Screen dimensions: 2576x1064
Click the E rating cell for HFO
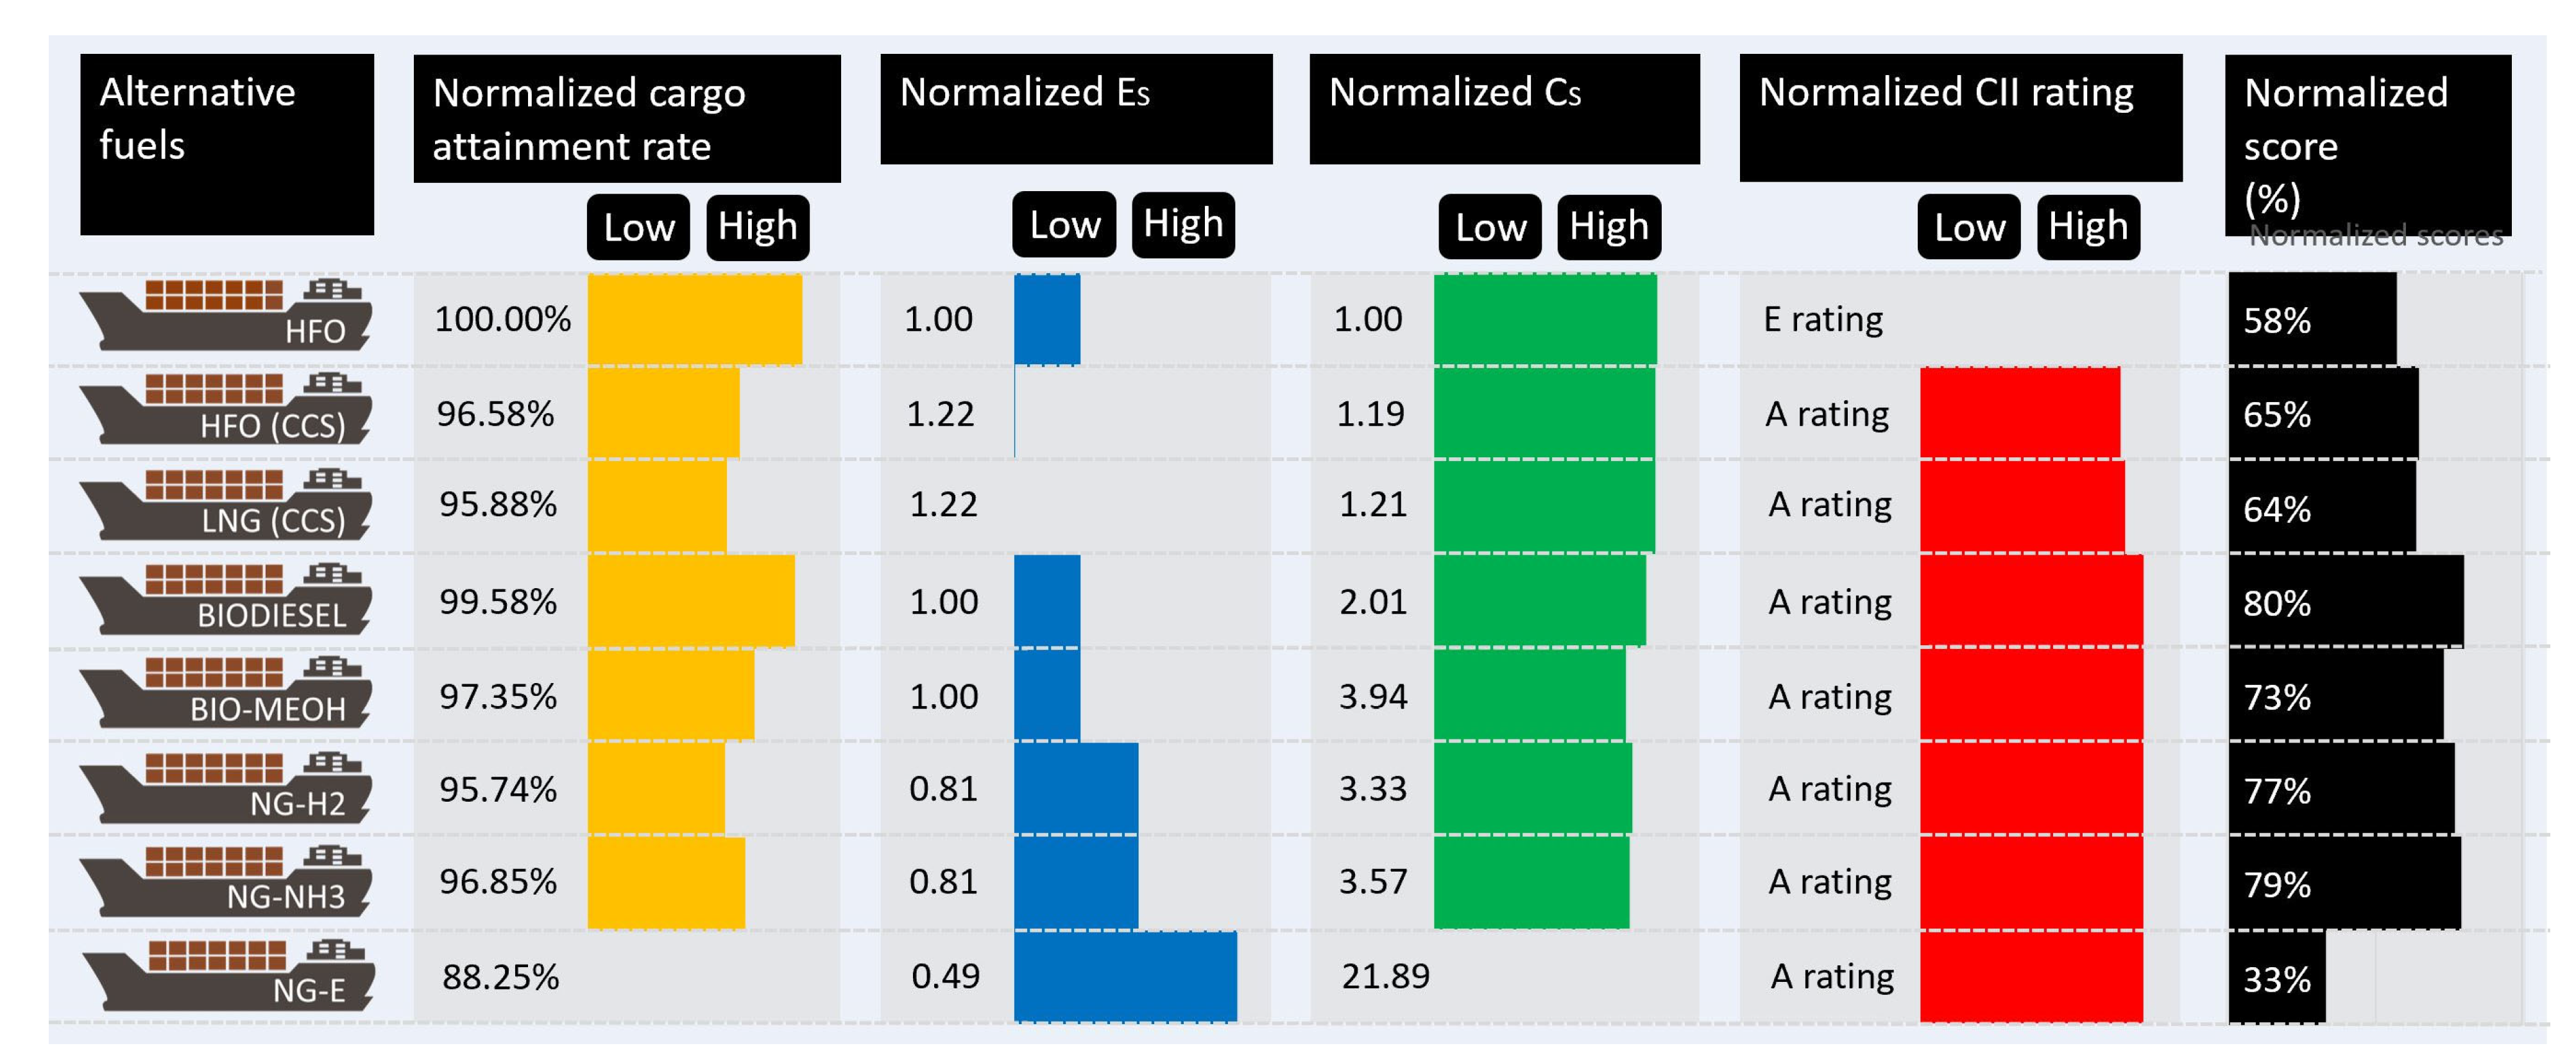1823,320
